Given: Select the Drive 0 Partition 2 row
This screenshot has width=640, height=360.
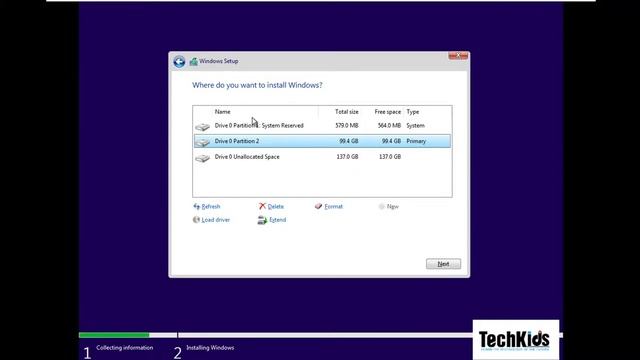Looking at the screenshot, I should 322,141.
